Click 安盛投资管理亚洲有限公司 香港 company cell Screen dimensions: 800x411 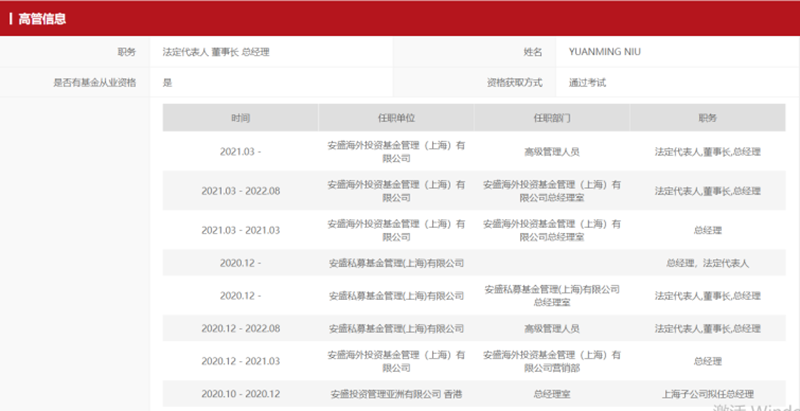pyautogui.click(x=396, y=394)
